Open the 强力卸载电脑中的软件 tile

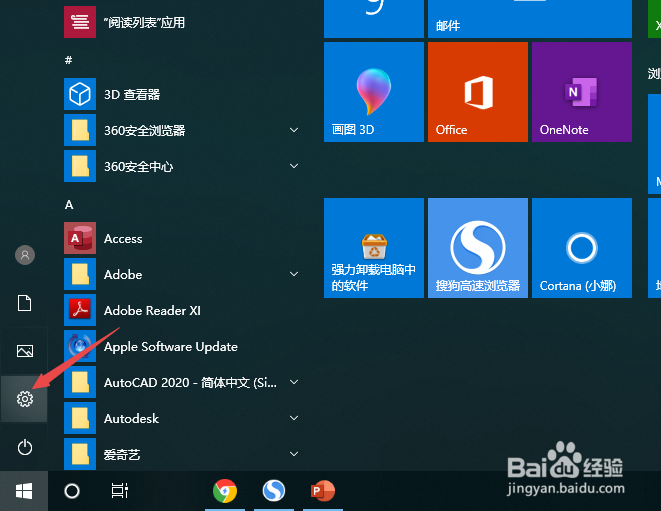click(373, 248)
